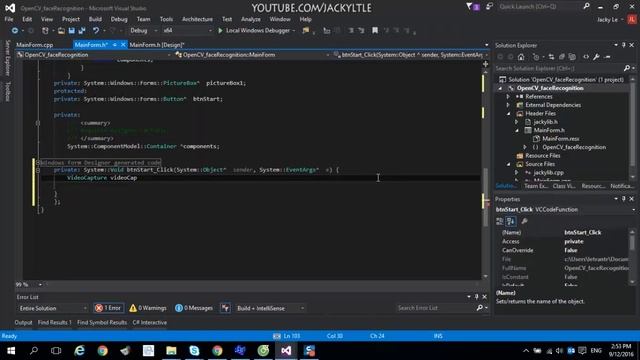Click the Navigate Backward toolbar icon
The width and height of the screenshot is (640, 360).
tap(15, 31)
